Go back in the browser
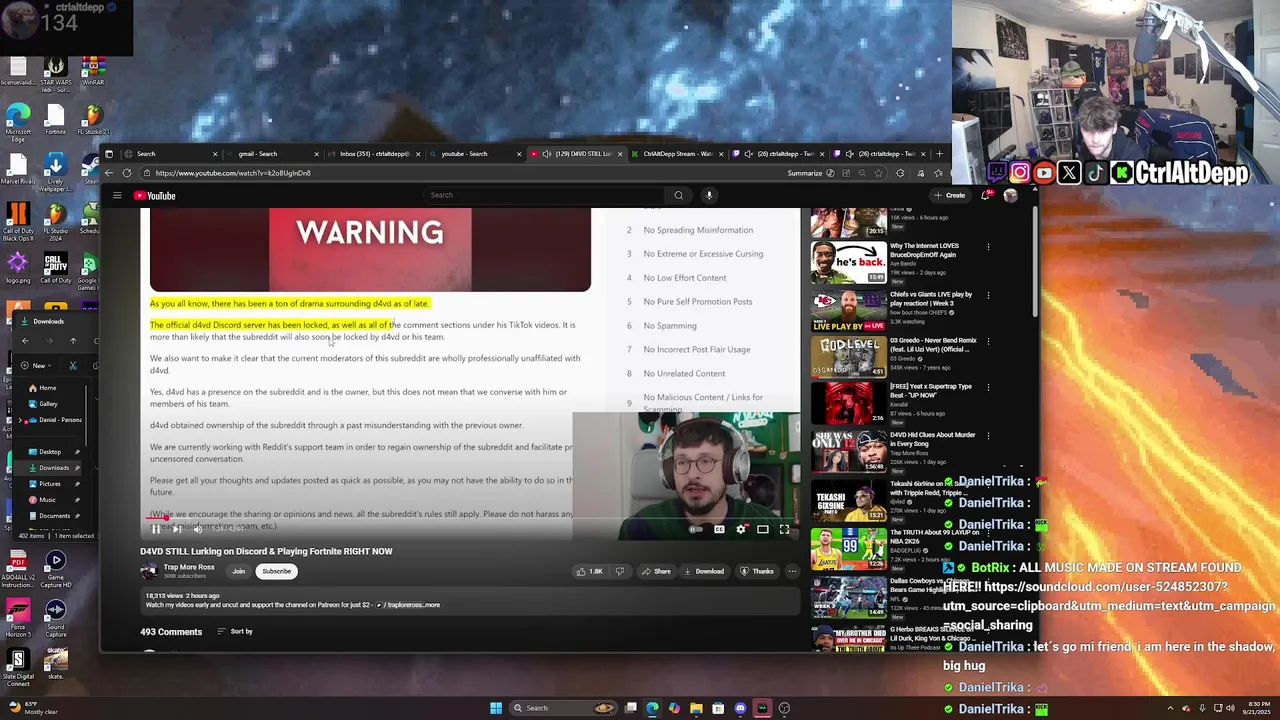Screen dimensions: 1280x720 [x=109, y=173]
